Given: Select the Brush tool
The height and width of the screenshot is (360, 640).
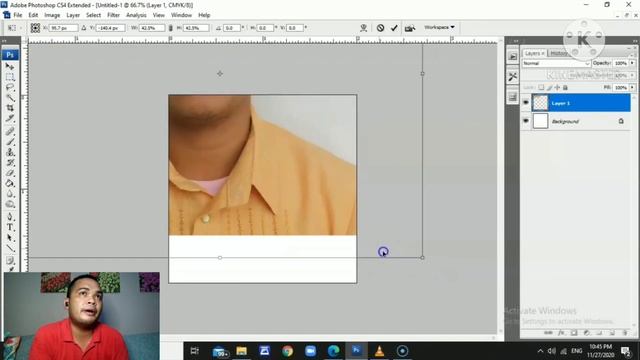Looking at the screenshot, I should pyautogui.click(x=10, y=142).
